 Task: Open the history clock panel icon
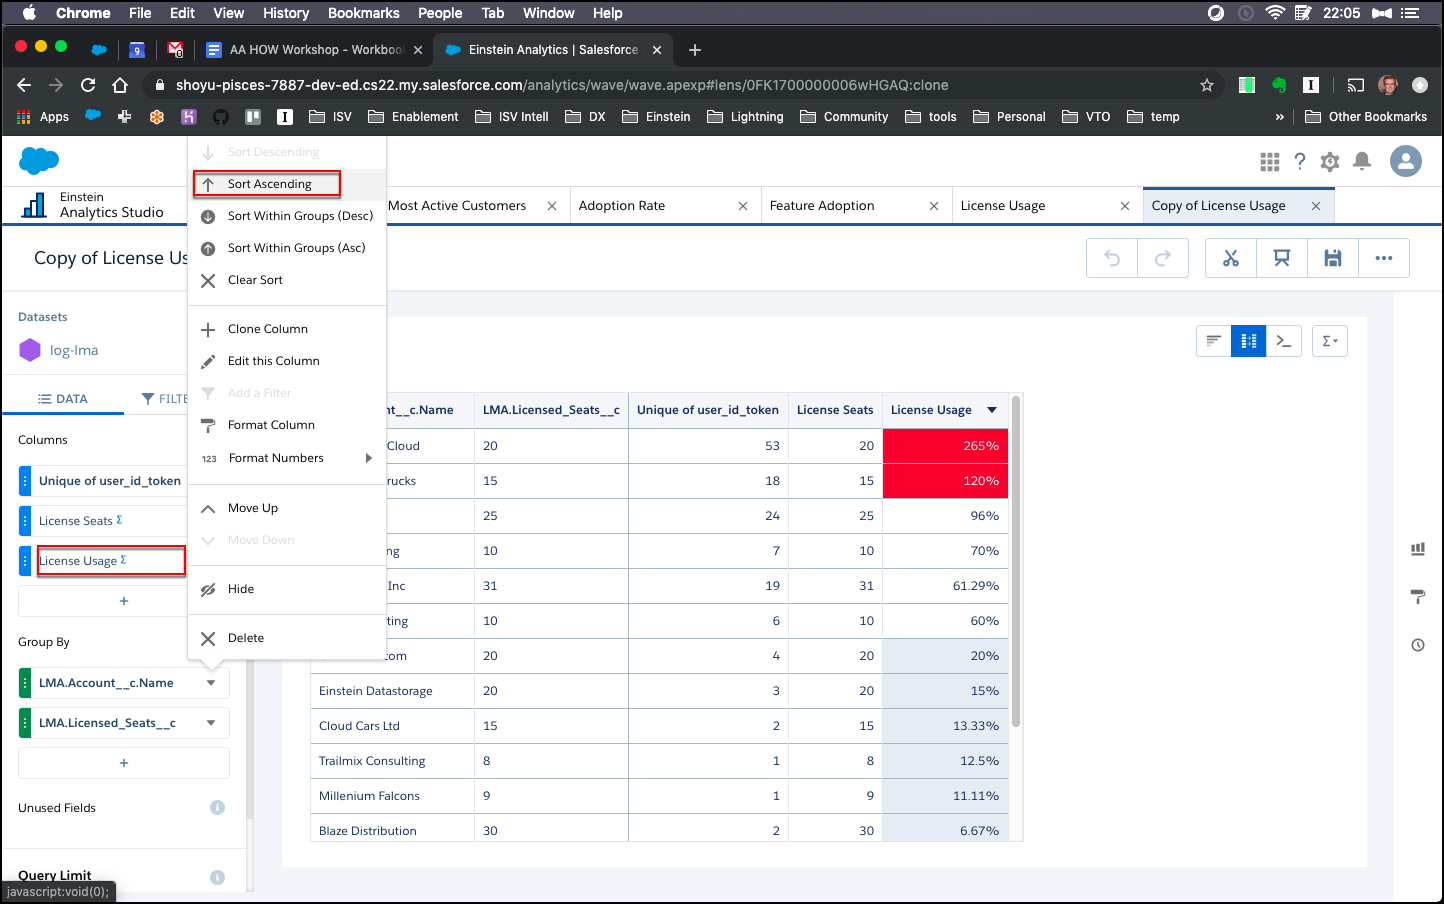pos(1418,645)
